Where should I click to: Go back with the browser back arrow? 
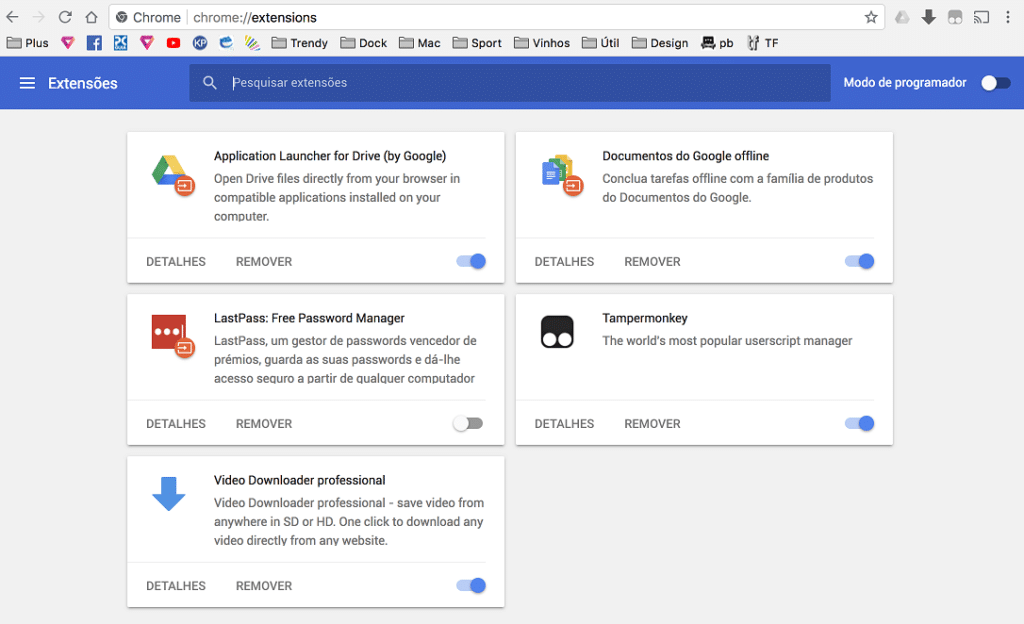12,17
